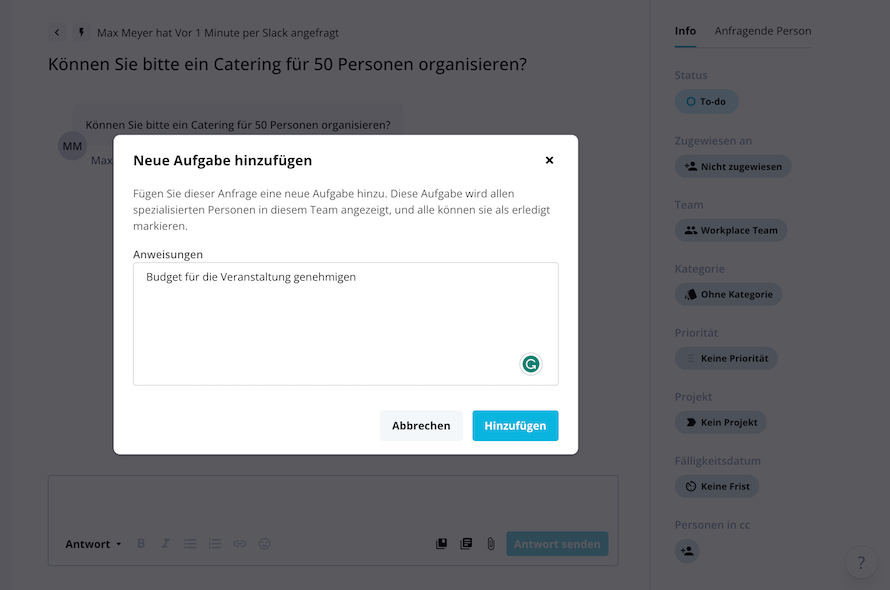Click the Grammarly icon in the instructions field
Viewport: 890px width, 590px height.
tap(531, 364)
